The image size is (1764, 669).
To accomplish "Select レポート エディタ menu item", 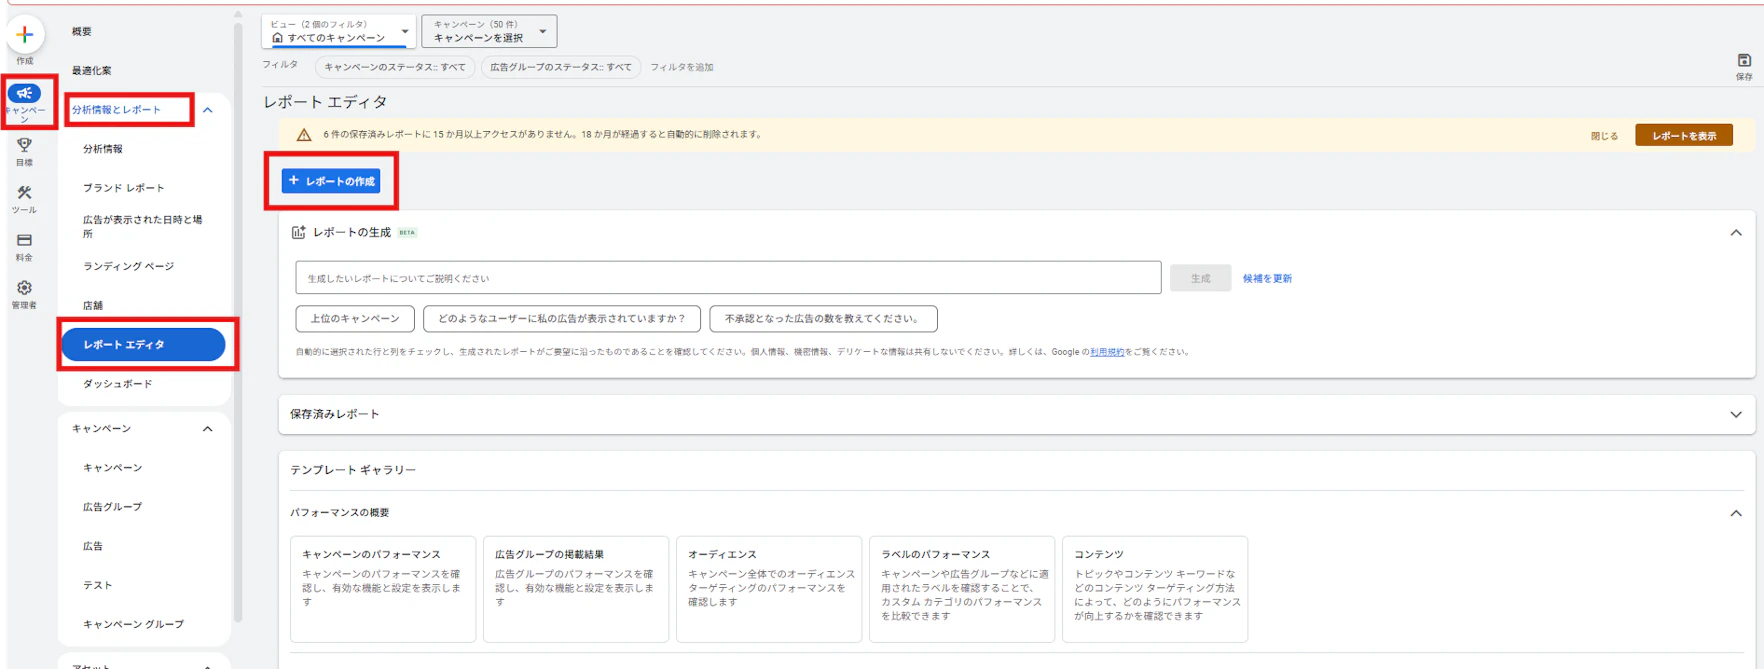I will click(143, 345).
